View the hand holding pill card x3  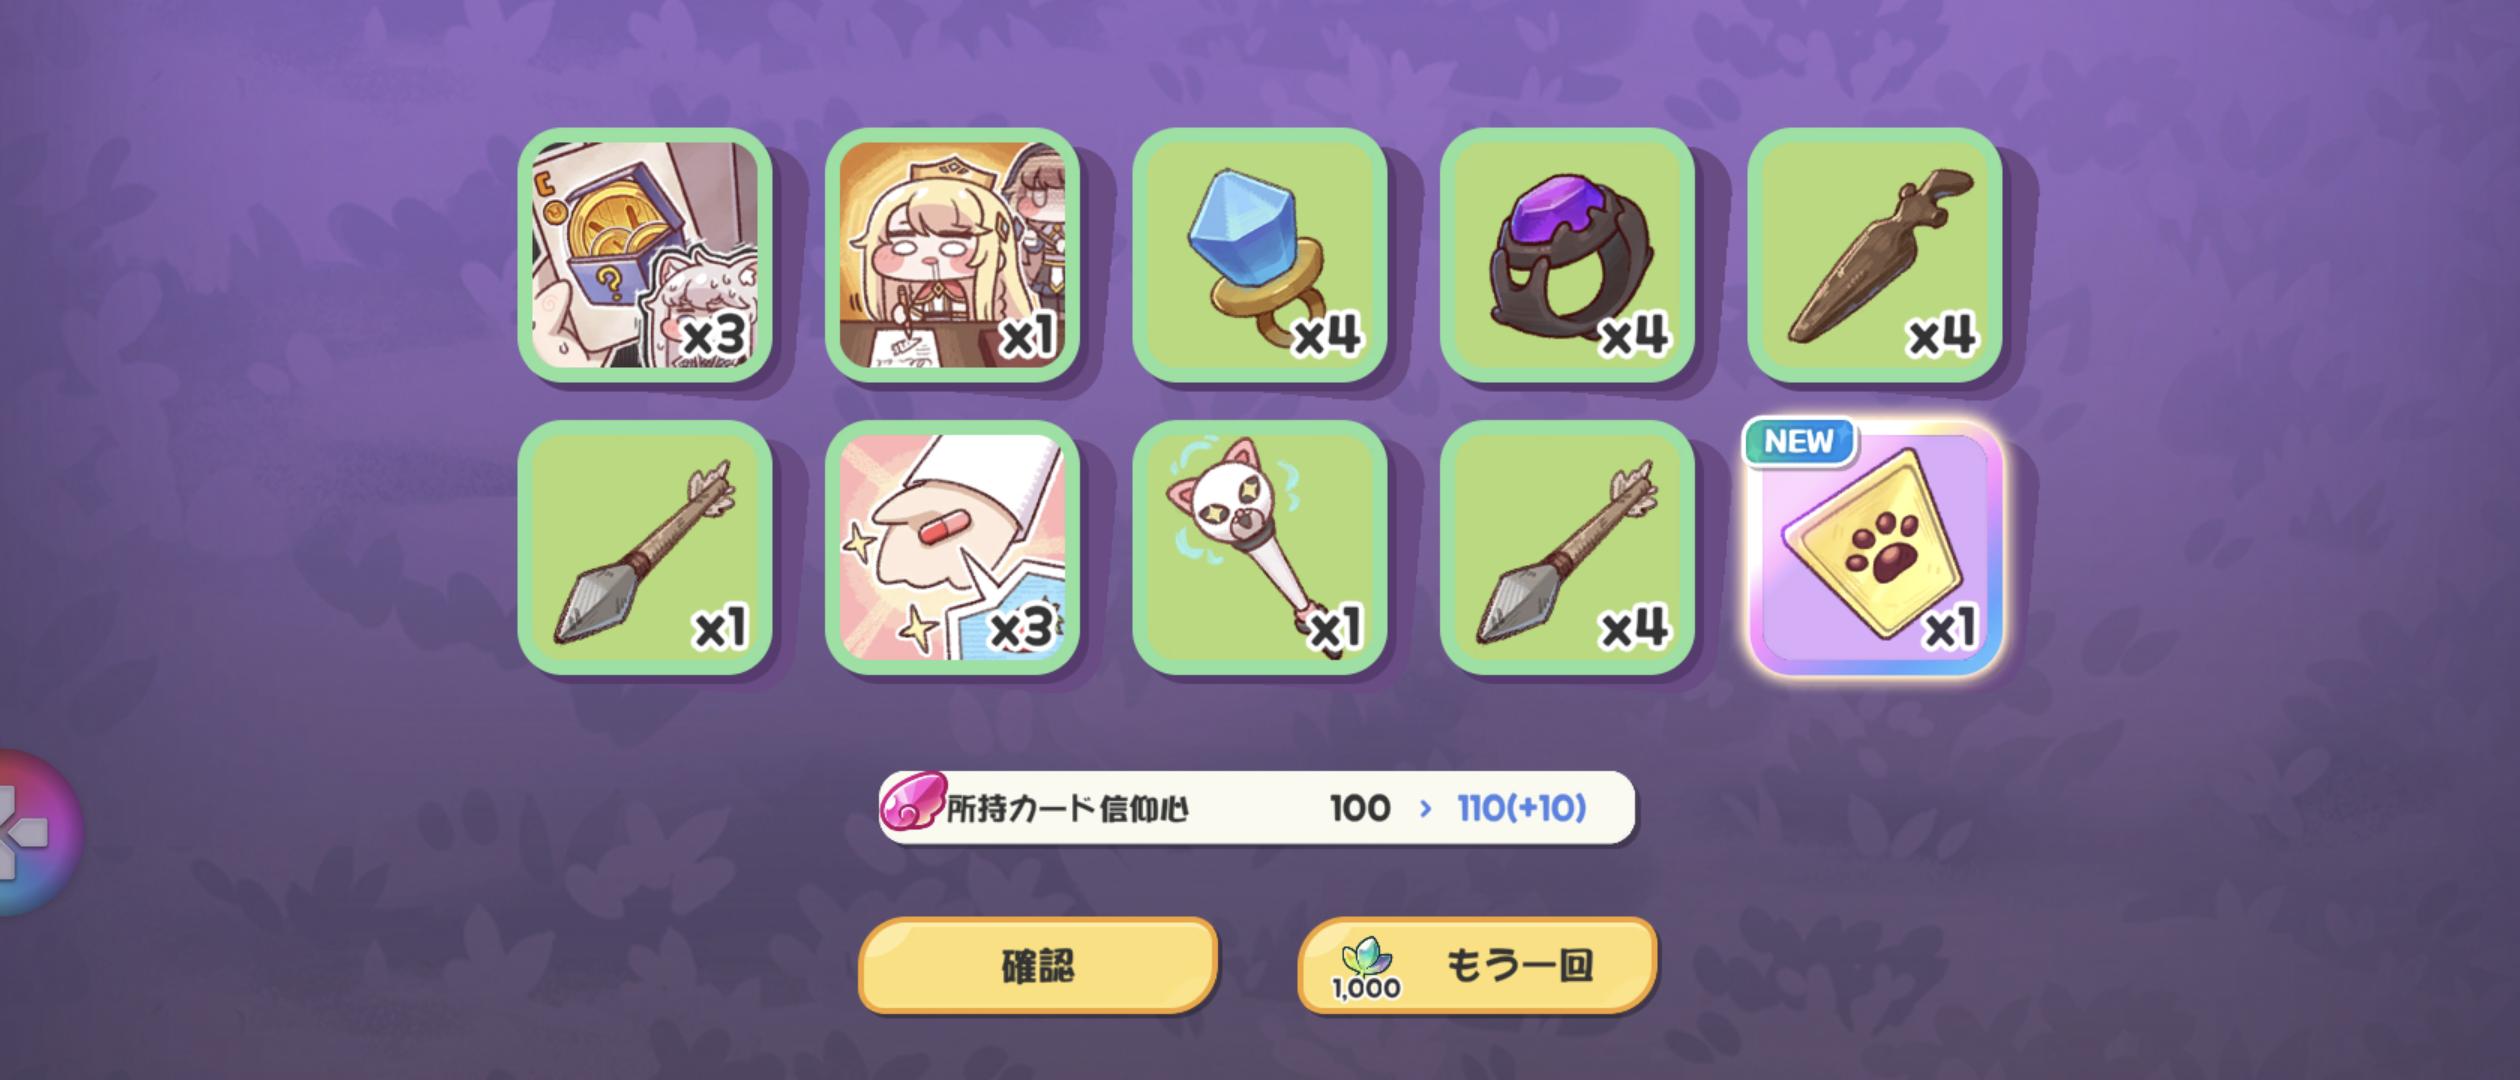tap(952, 548)
